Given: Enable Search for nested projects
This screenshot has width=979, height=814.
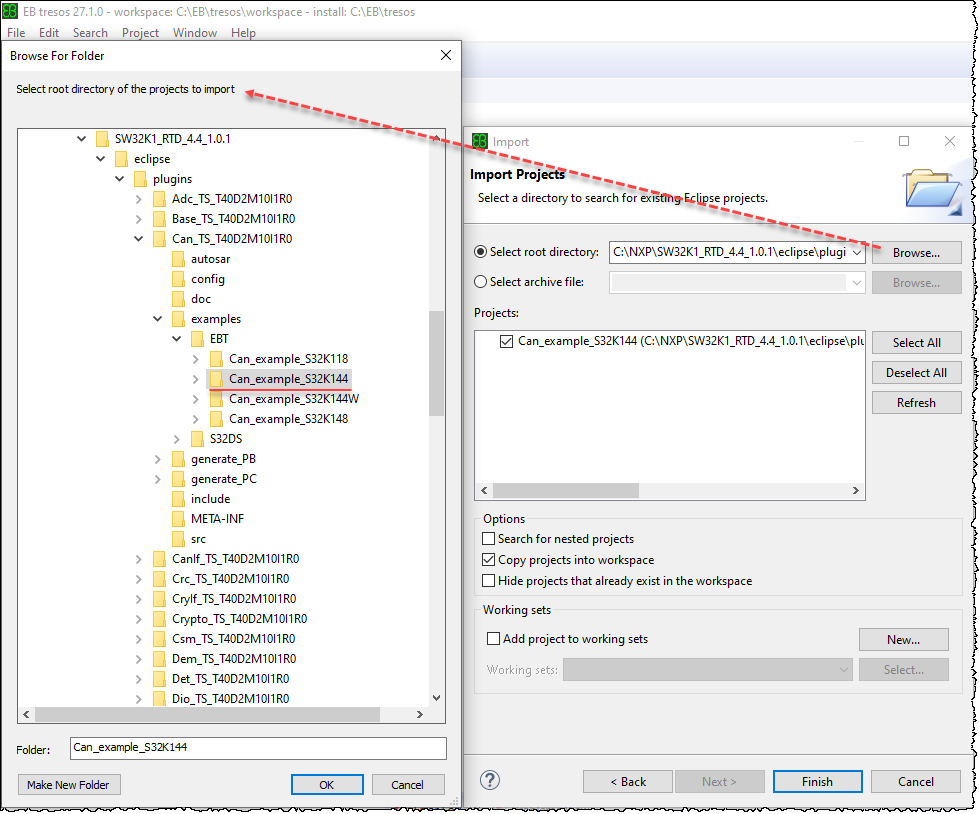Looking at the screenshot, I should coord(489,538).
